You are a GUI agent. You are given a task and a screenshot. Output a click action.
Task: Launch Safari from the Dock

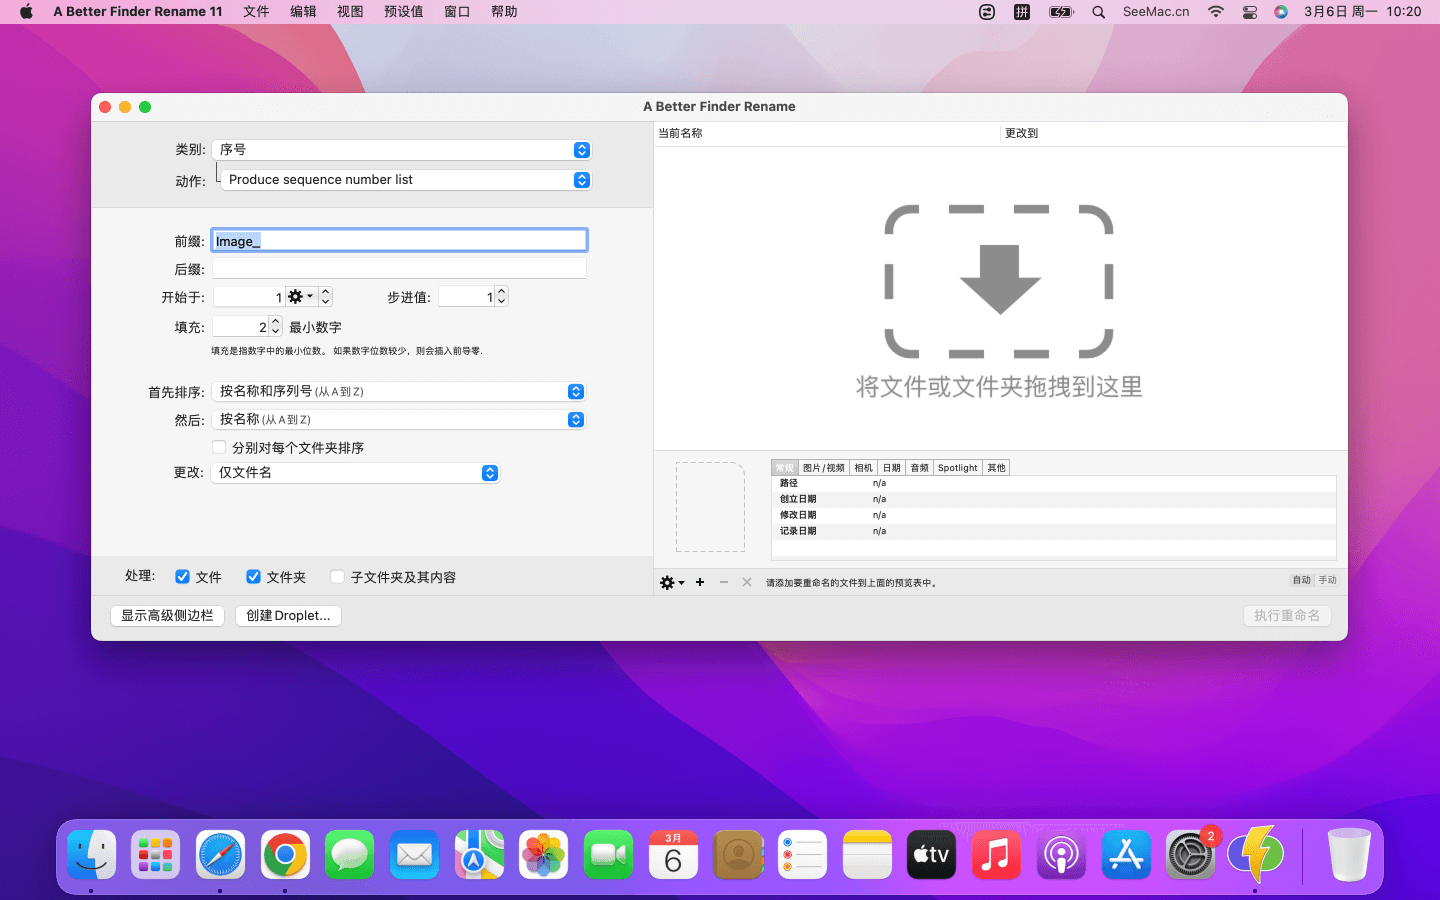220,855
